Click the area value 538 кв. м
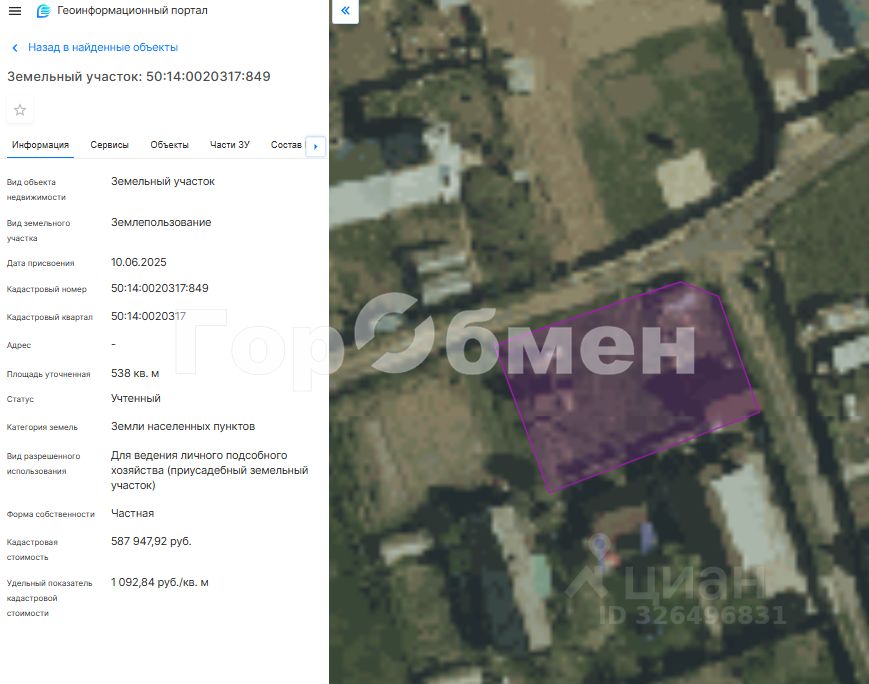 click(x=135, y=374)
